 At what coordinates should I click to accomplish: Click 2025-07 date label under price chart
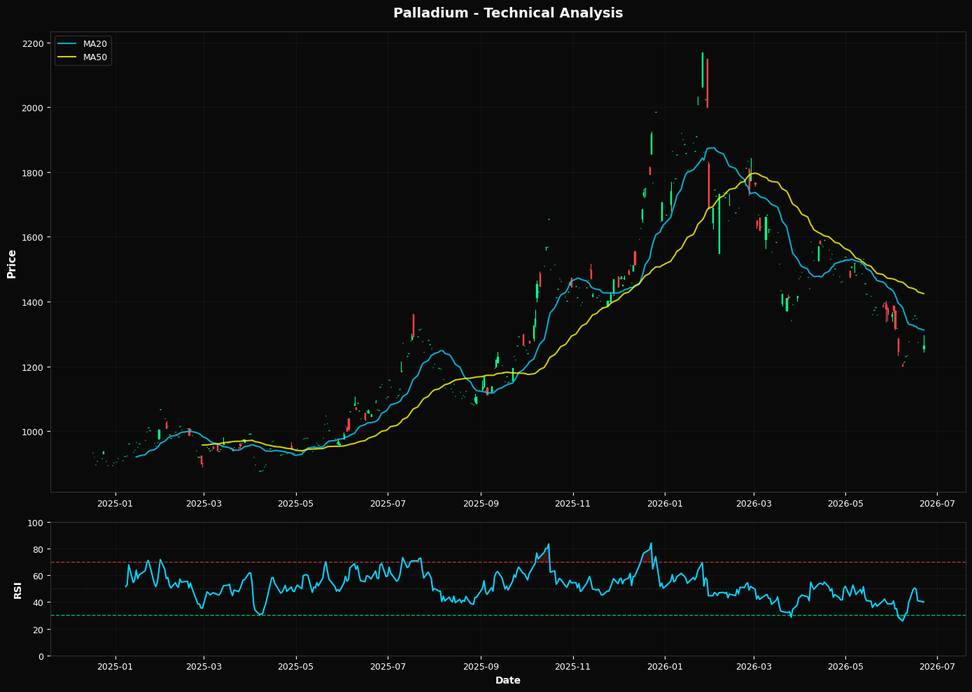[388, 504]
